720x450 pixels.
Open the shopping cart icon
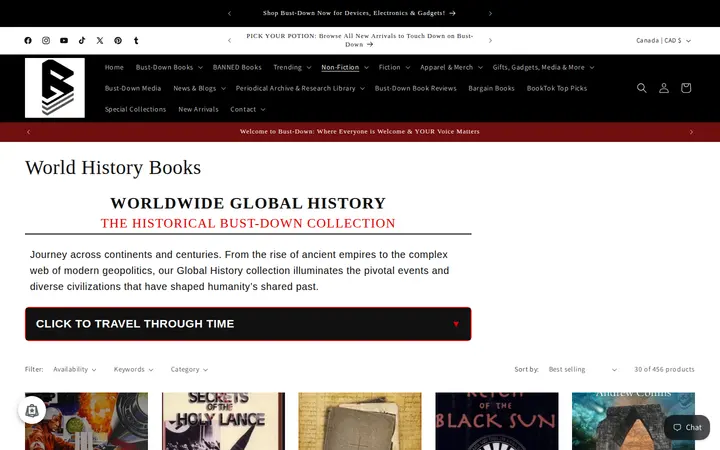(x=686, y=88)
